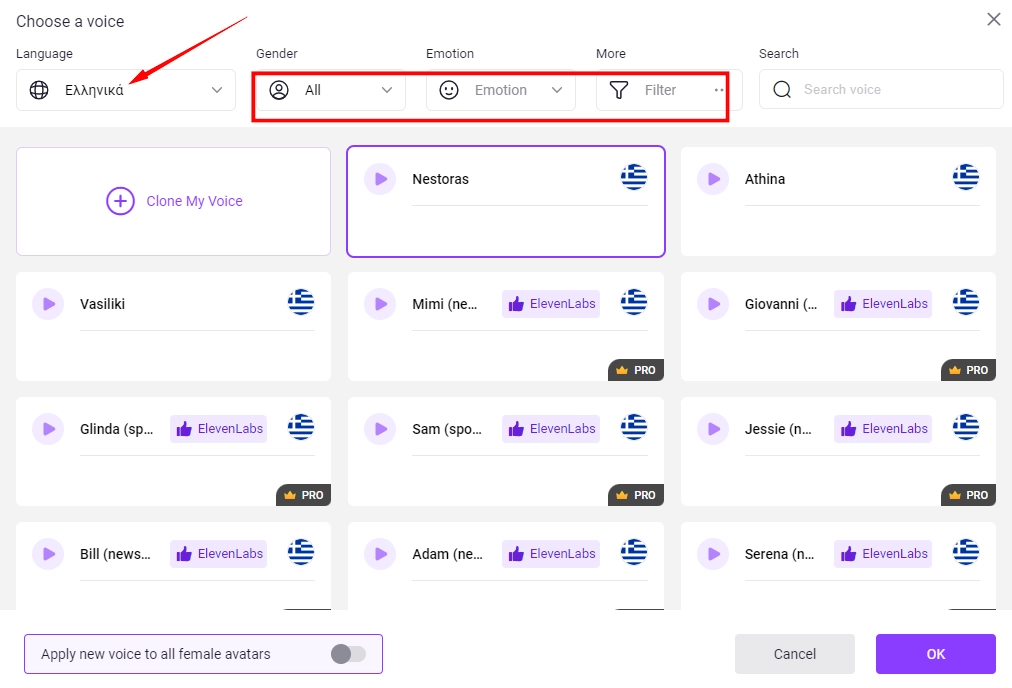Click the search magnifier icon

[x=781, y=89]
